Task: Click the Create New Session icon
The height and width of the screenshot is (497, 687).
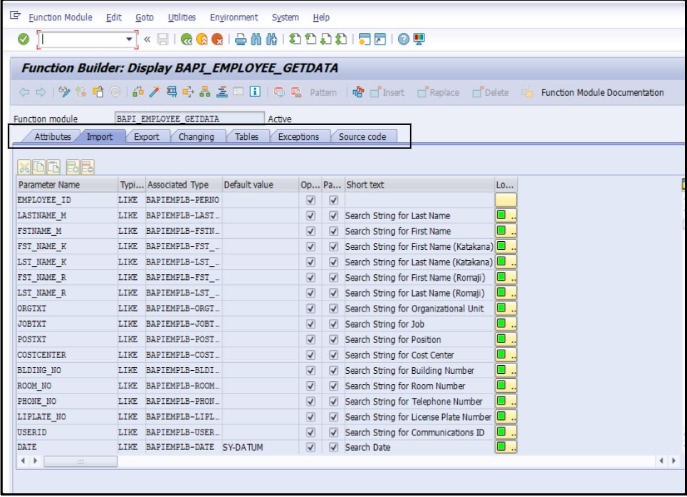Action: tap(365, 39)
